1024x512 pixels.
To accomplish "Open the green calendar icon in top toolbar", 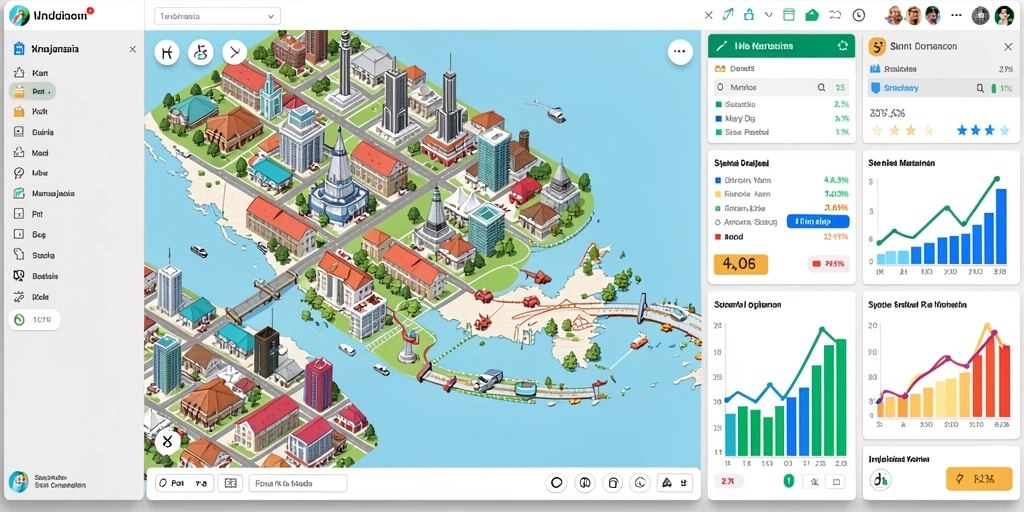I will click(x=789, y=14).
